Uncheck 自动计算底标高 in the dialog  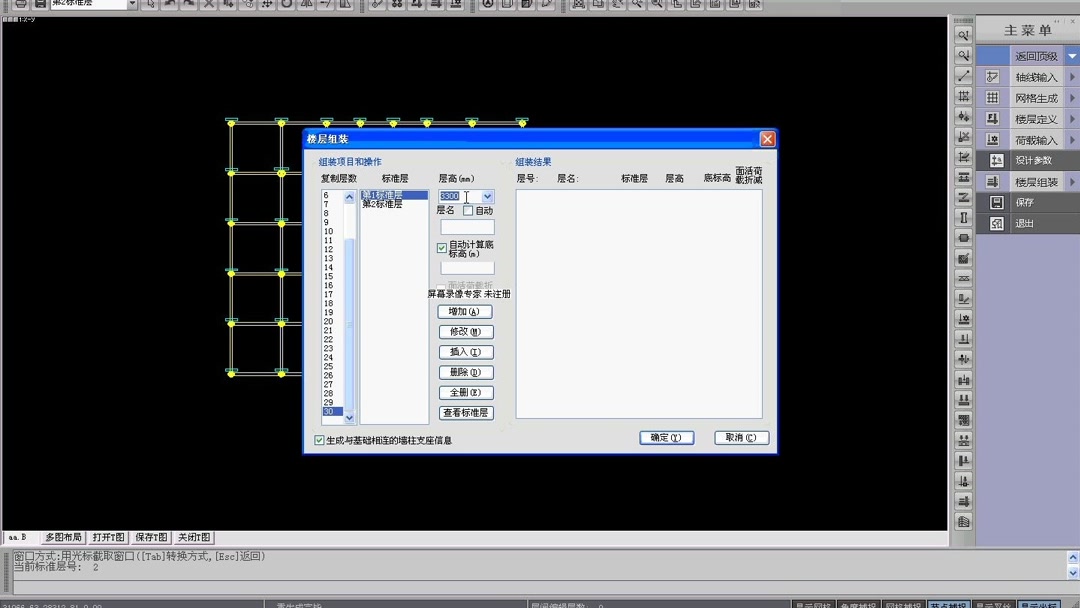pos(441,247)
